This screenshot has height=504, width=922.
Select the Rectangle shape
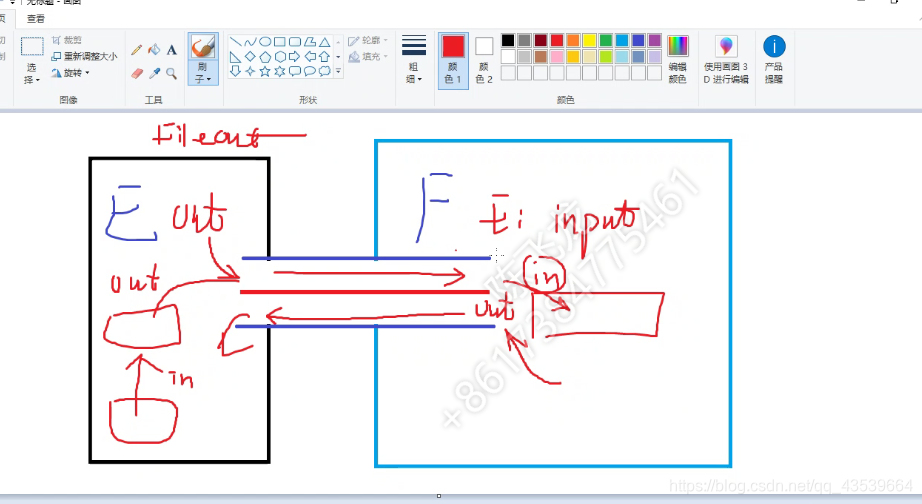280,42
